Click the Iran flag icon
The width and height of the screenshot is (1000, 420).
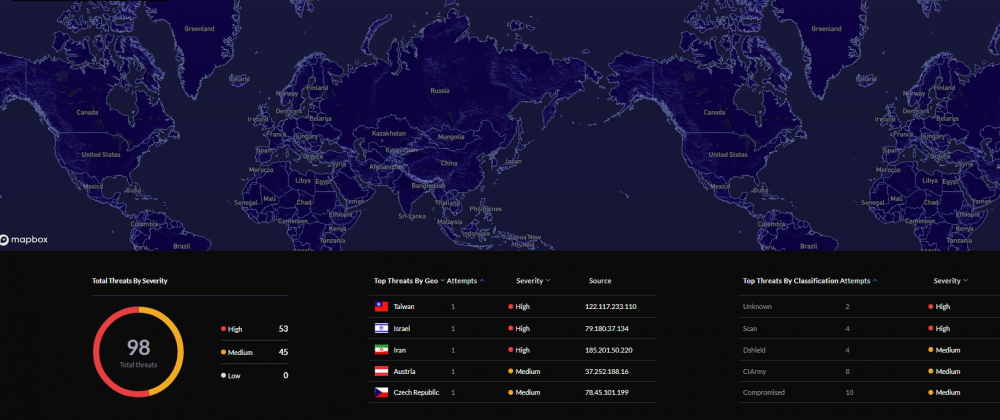(x=381, y=350)
